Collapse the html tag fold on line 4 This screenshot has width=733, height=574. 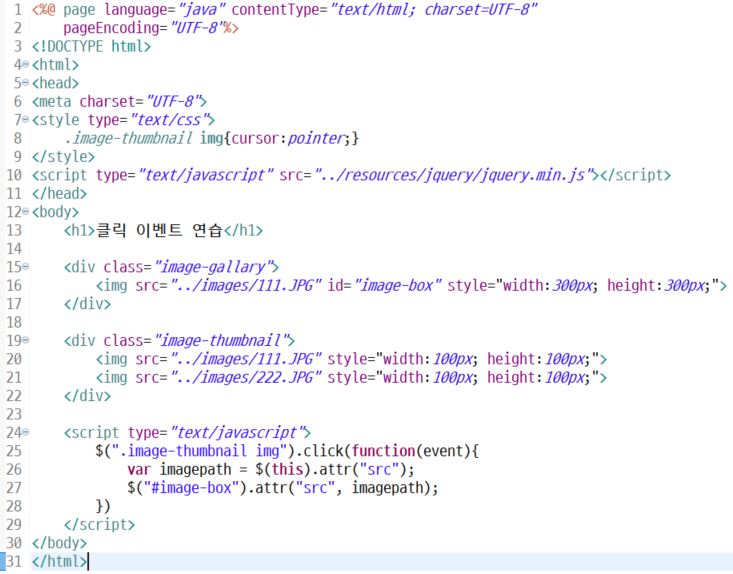26,65
